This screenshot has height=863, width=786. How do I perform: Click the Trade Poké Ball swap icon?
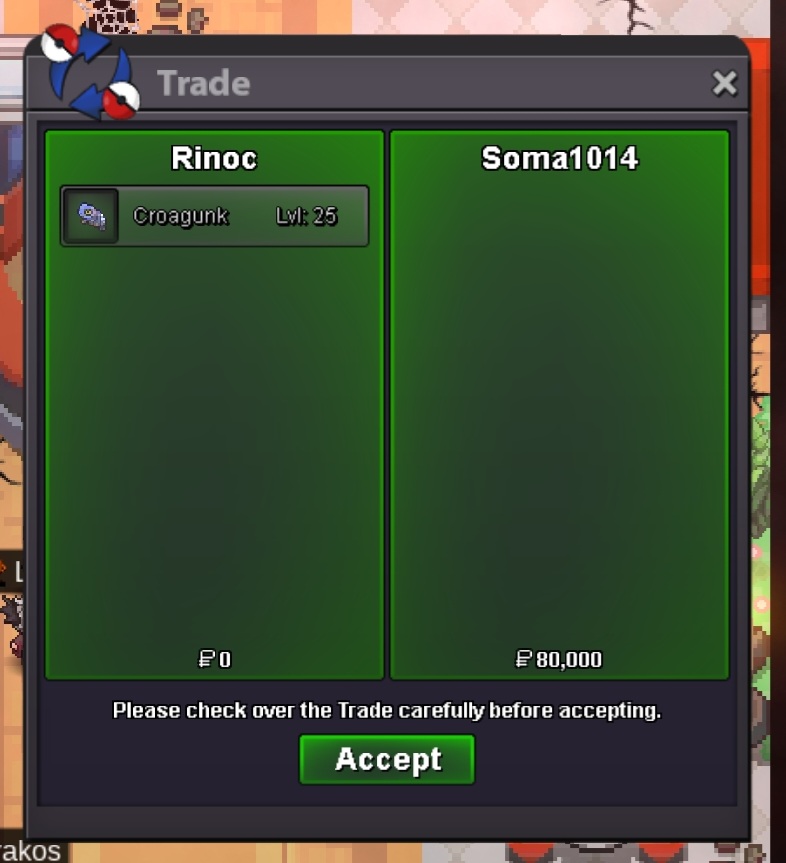90,72
